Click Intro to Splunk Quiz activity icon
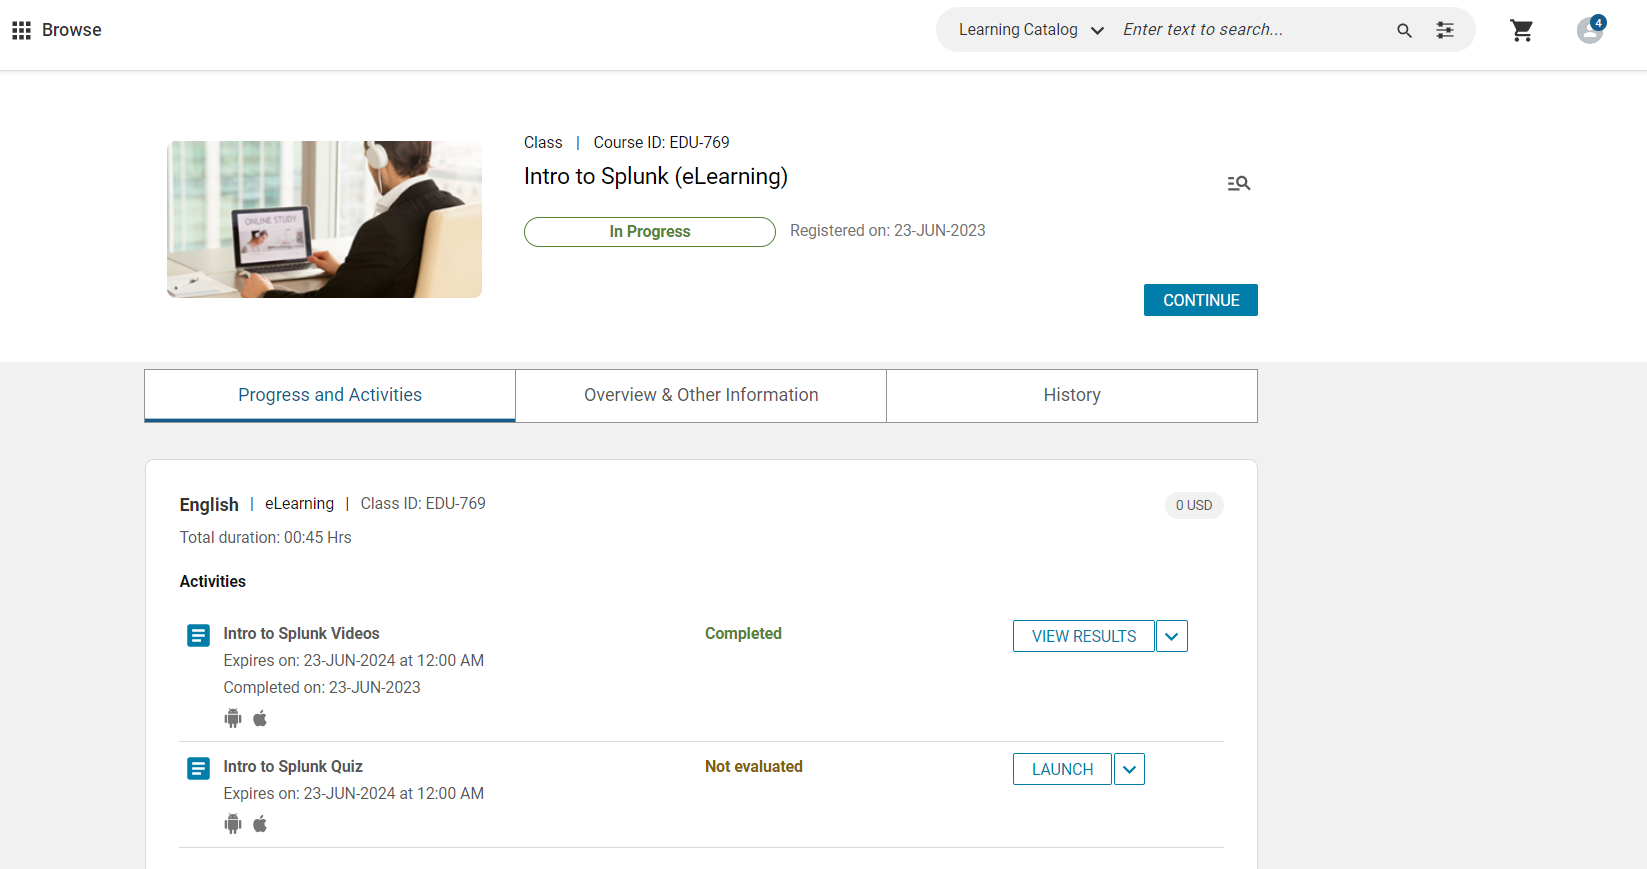Image resolution: width=1647 pixels, height=869 pixels. click(x=199, y=768)
